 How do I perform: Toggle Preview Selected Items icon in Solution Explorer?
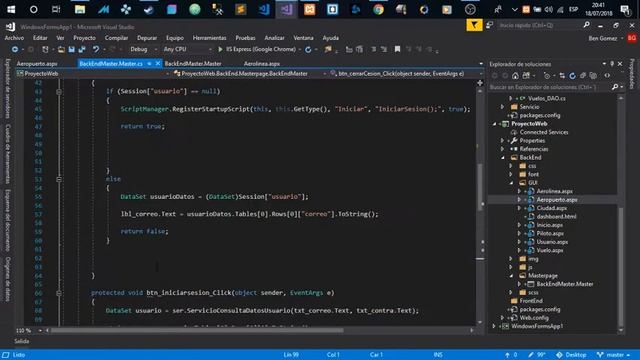coord(607,76)
